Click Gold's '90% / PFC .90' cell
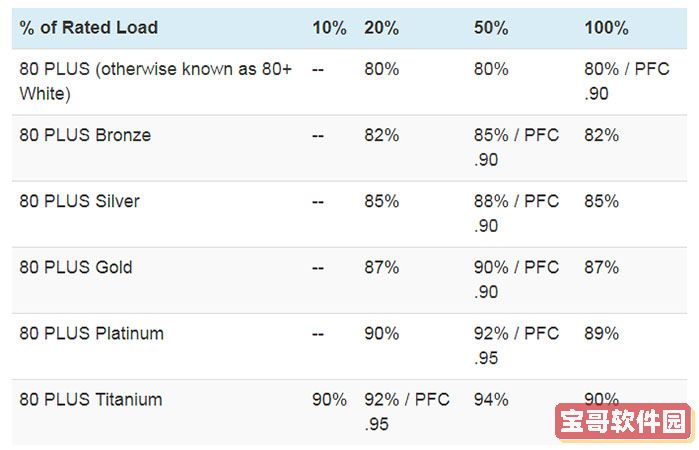 click(517, 280)
